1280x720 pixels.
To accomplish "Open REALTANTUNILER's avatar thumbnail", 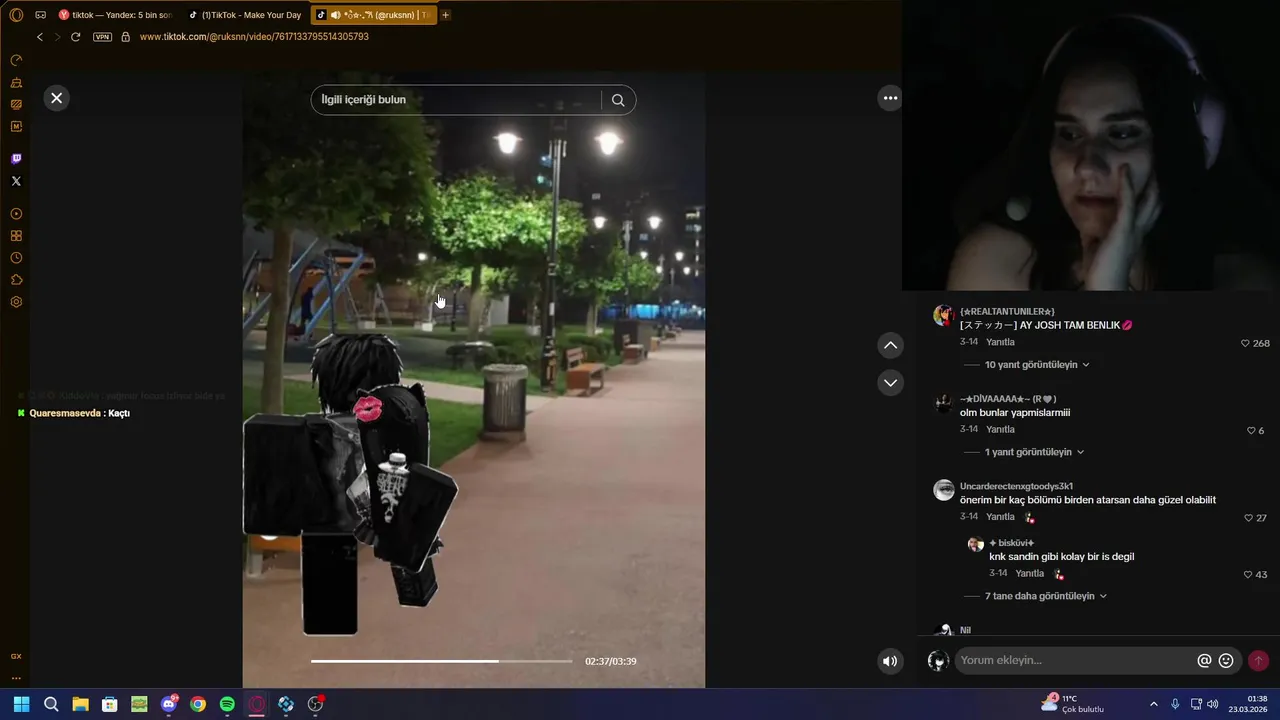I will tap(943, 316).
